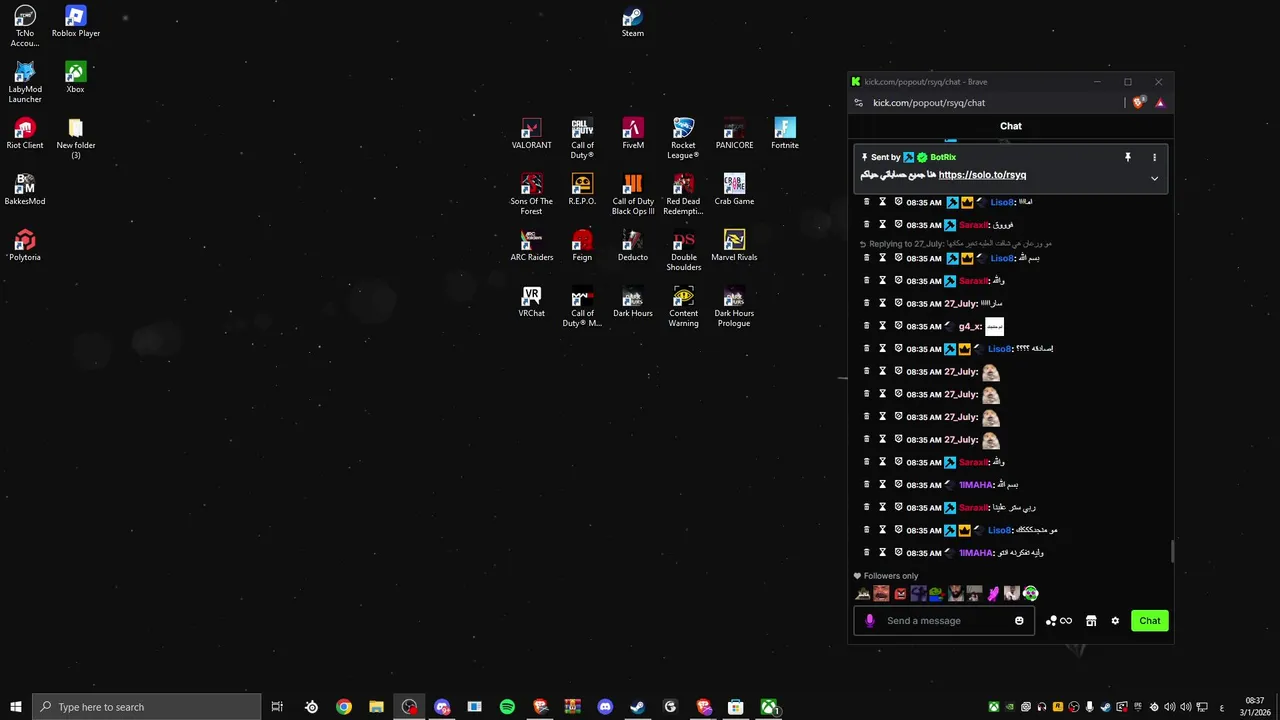
Task: Open the chat settings gear
Action: click(1115, 621)
